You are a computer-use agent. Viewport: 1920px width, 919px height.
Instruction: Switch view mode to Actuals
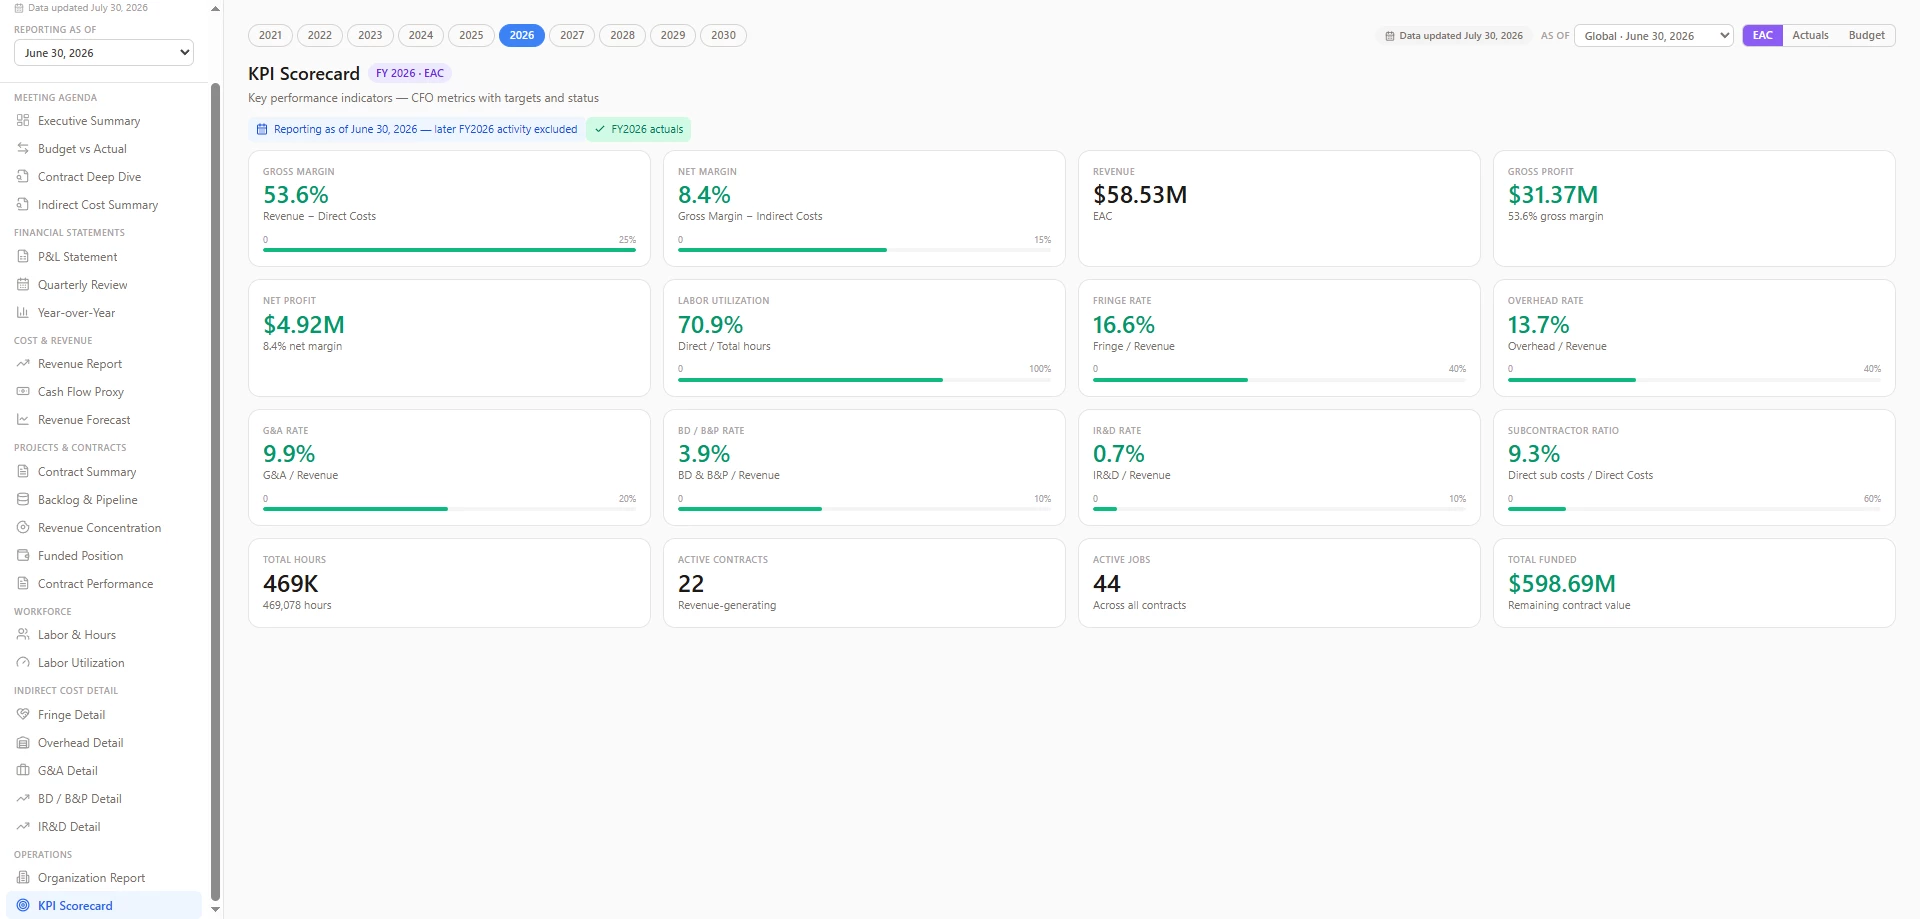1810,35
